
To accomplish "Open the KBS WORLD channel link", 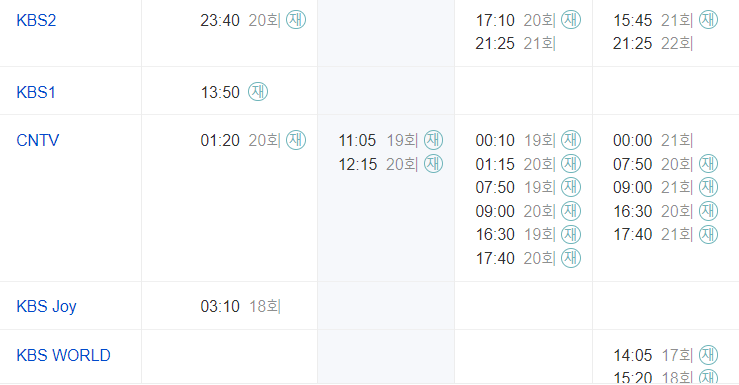I will [x=64, y=355].
